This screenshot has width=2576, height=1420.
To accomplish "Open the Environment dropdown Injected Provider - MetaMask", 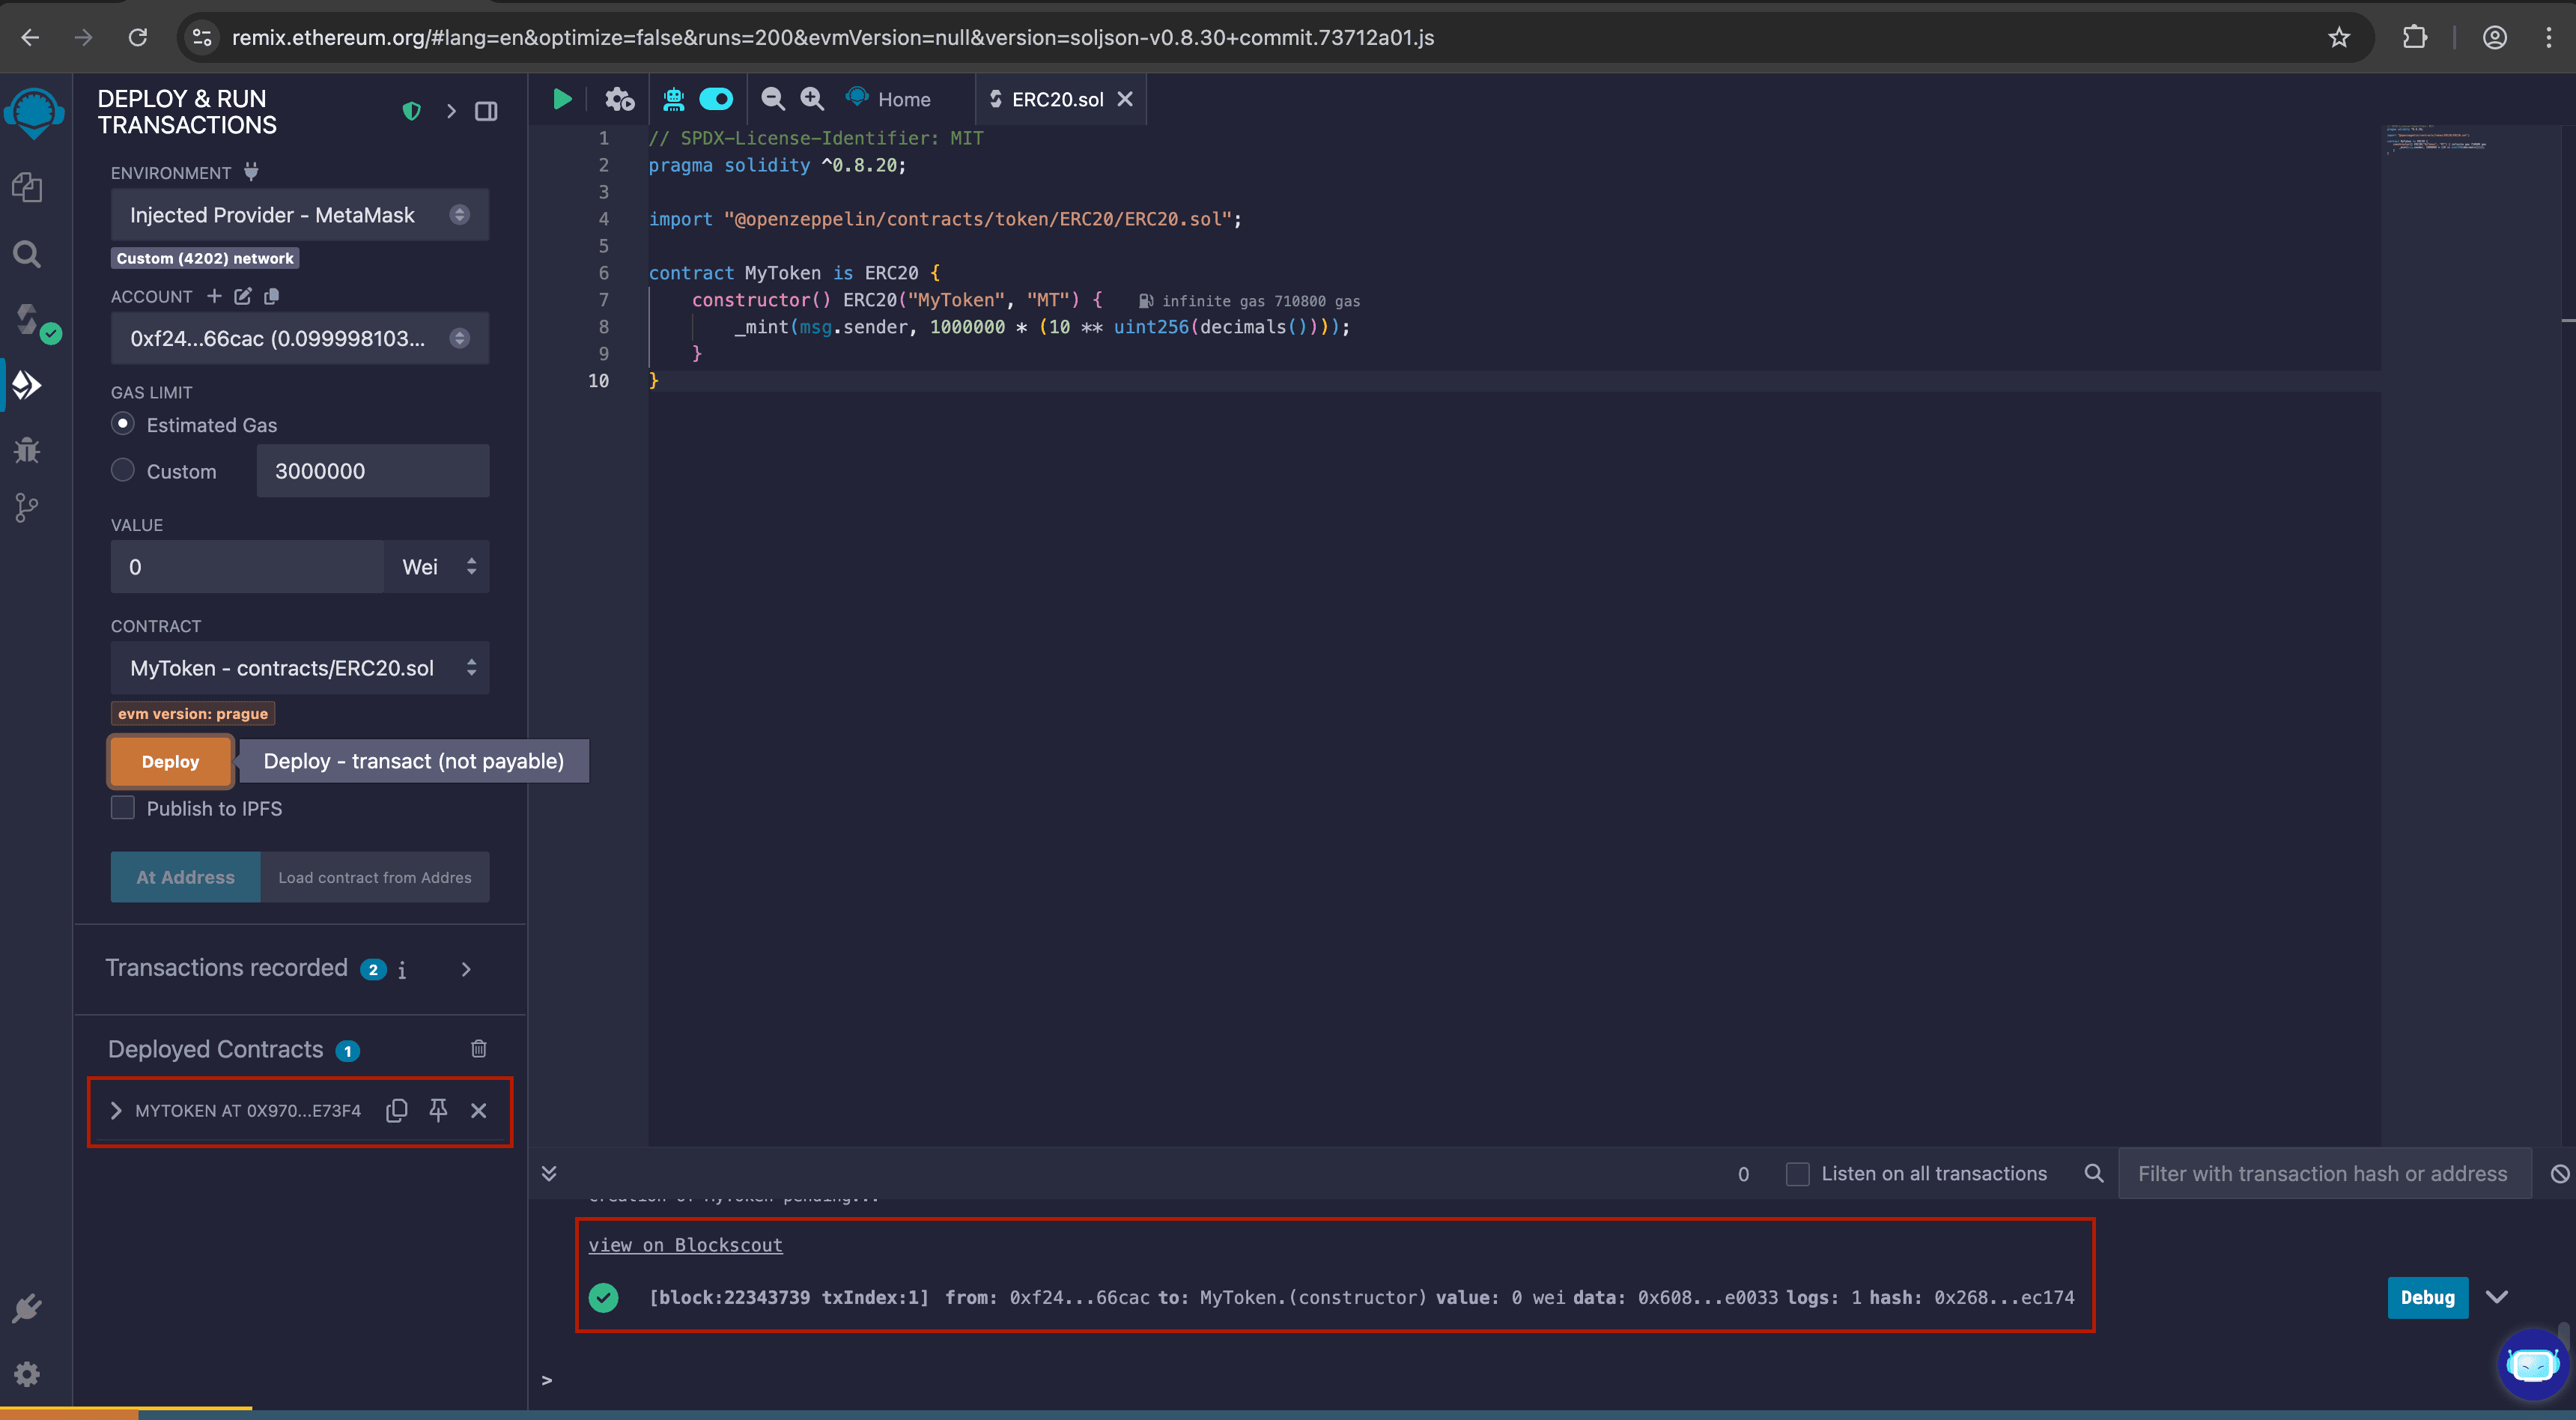I will coord(300,215).
